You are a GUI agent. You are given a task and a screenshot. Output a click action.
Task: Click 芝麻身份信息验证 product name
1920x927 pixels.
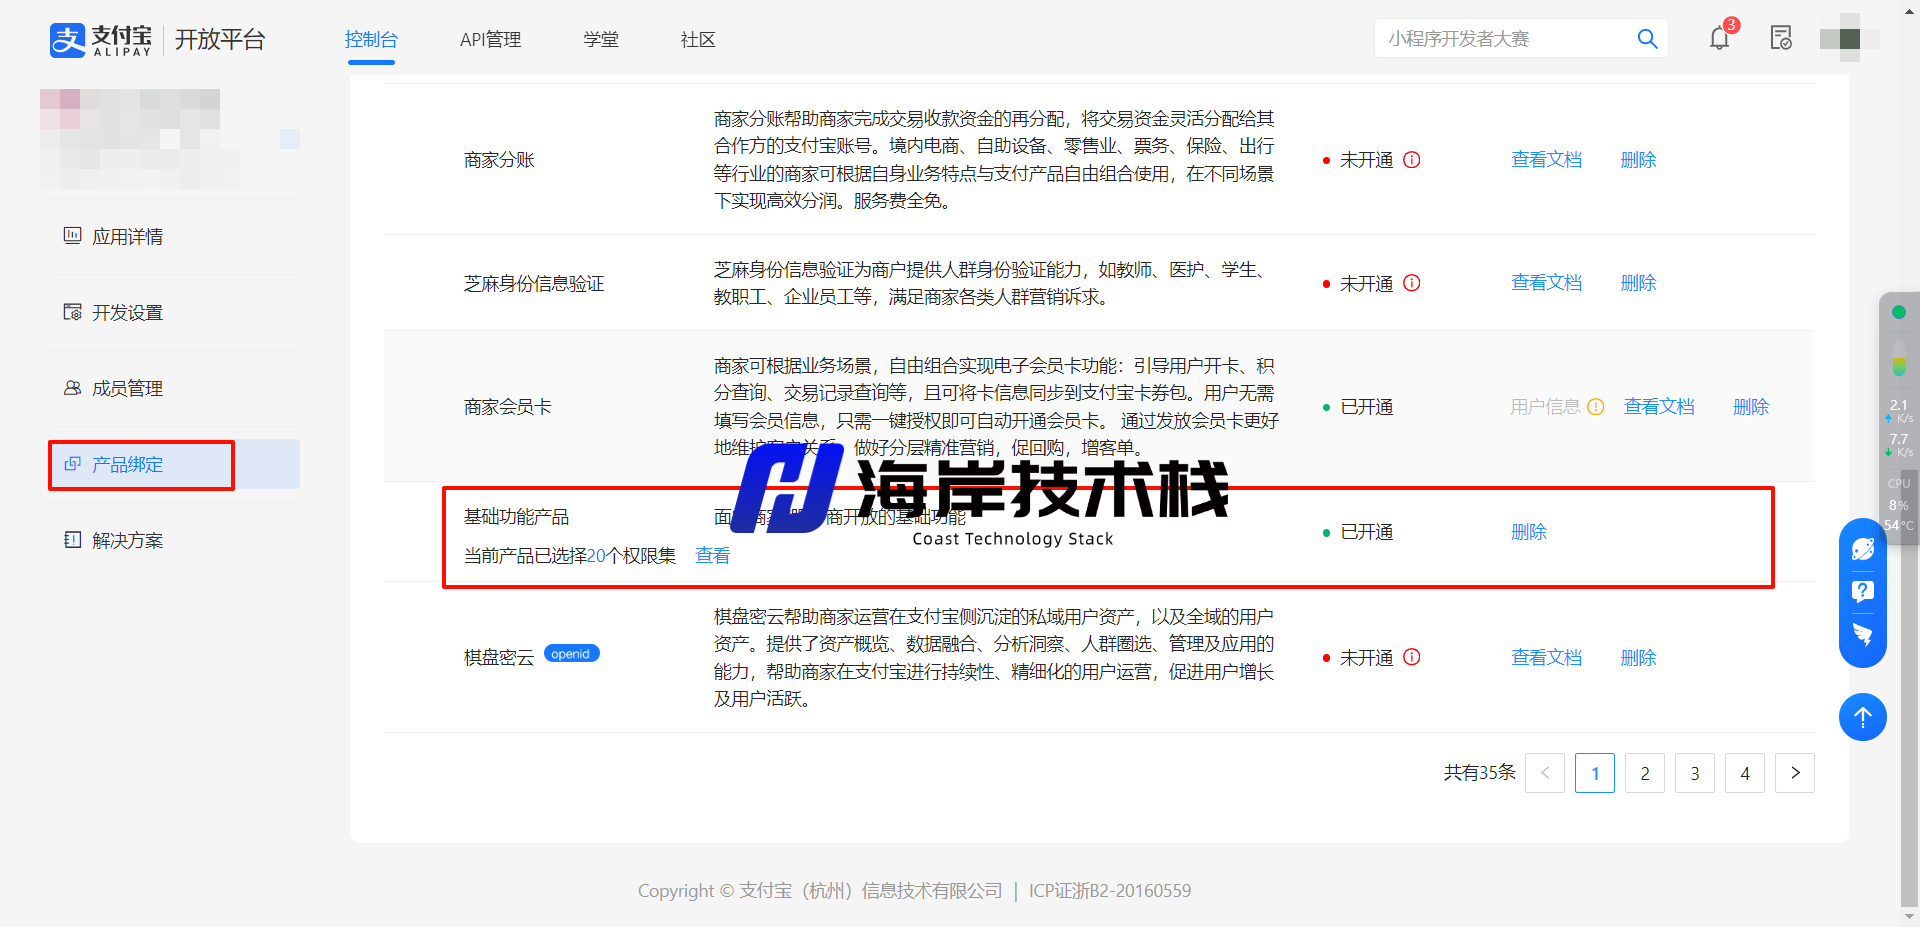[x=534, y=284]
